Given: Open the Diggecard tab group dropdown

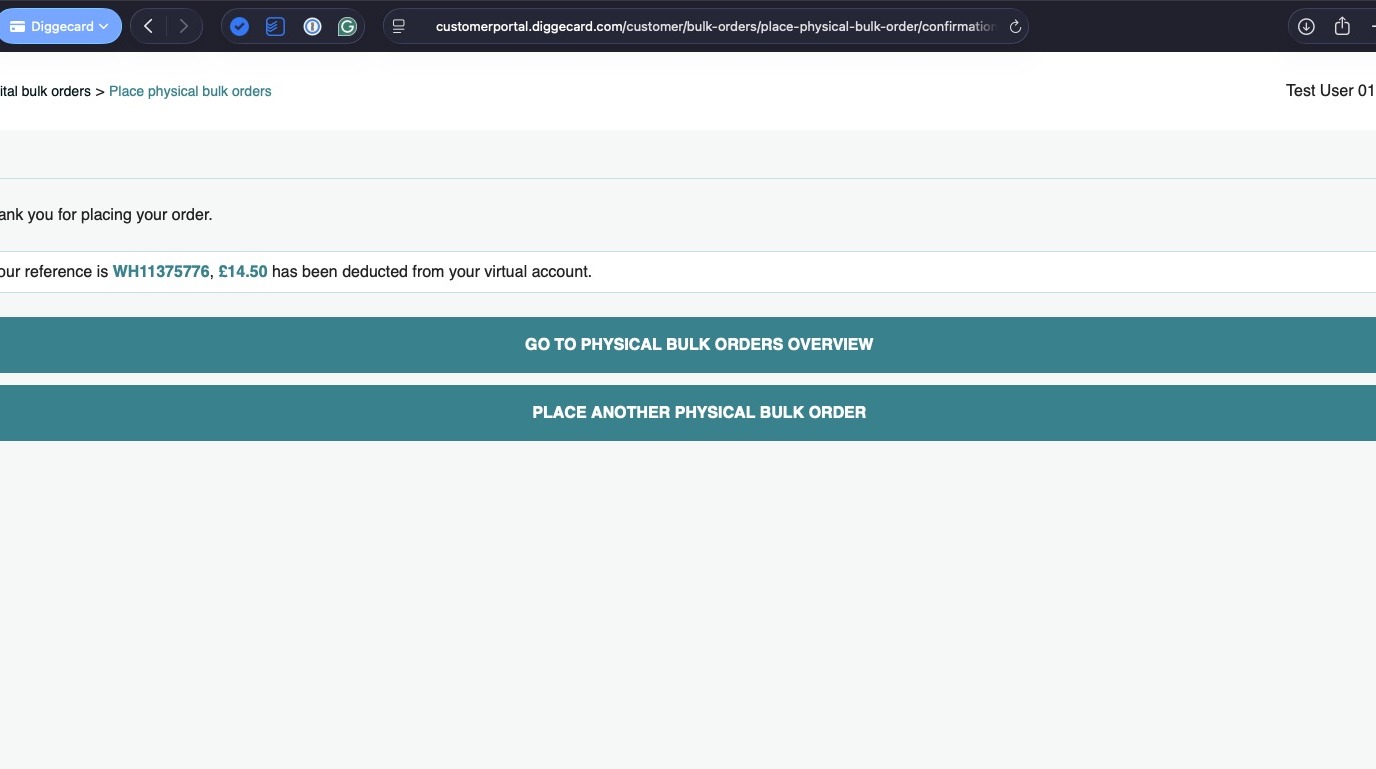Looking at the screenshot, I should [x=59, y=27].
